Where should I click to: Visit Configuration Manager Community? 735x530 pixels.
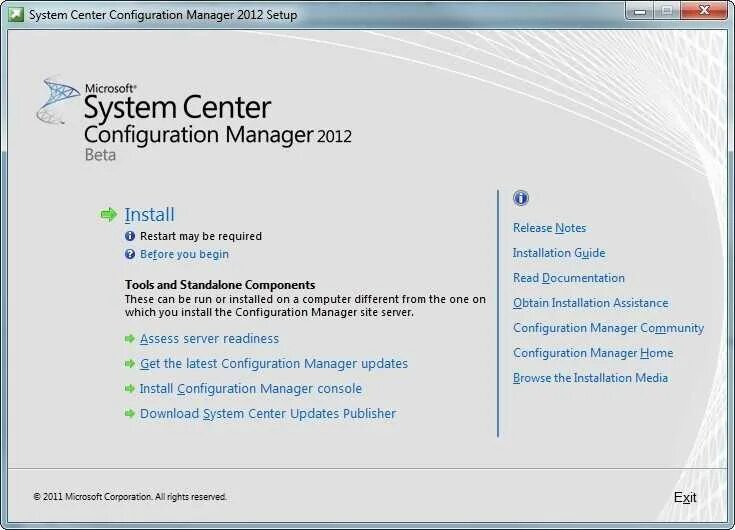tap(608, 328)
